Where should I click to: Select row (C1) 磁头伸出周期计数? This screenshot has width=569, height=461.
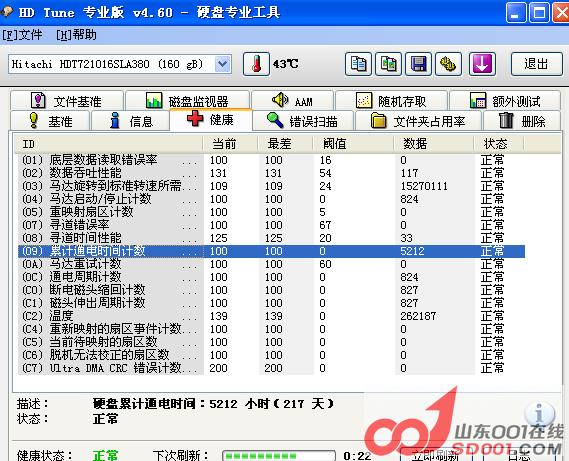[271, 303]
